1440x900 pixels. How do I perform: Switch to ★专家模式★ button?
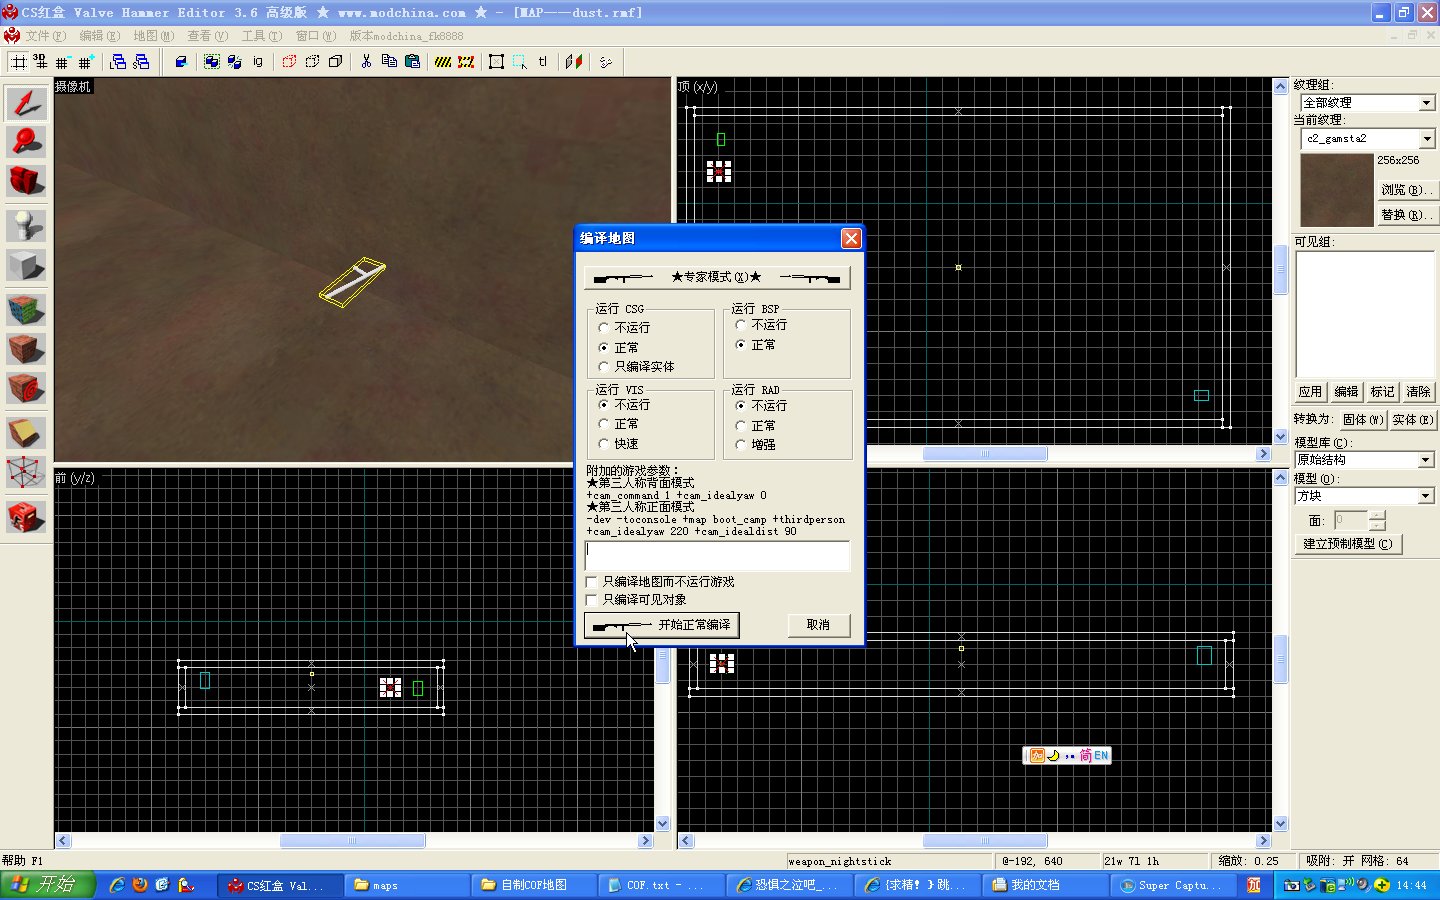pyautogui.click(x=717, y=277)
